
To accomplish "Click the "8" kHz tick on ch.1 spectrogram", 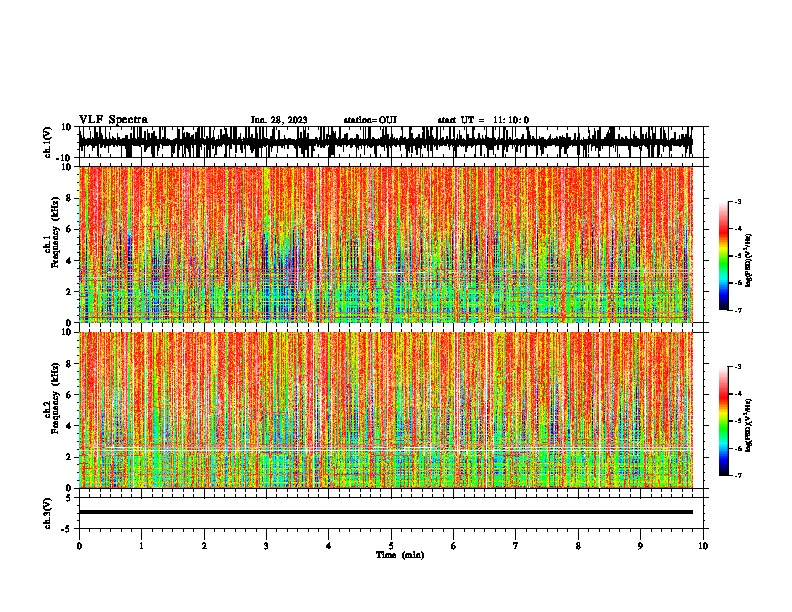I will (70, 198).
